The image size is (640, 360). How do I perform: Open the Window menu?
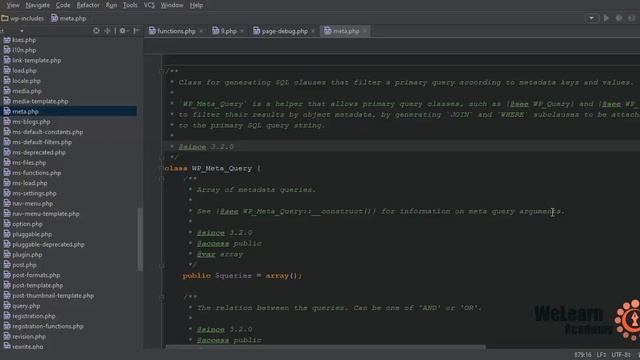tap(172, 5)
